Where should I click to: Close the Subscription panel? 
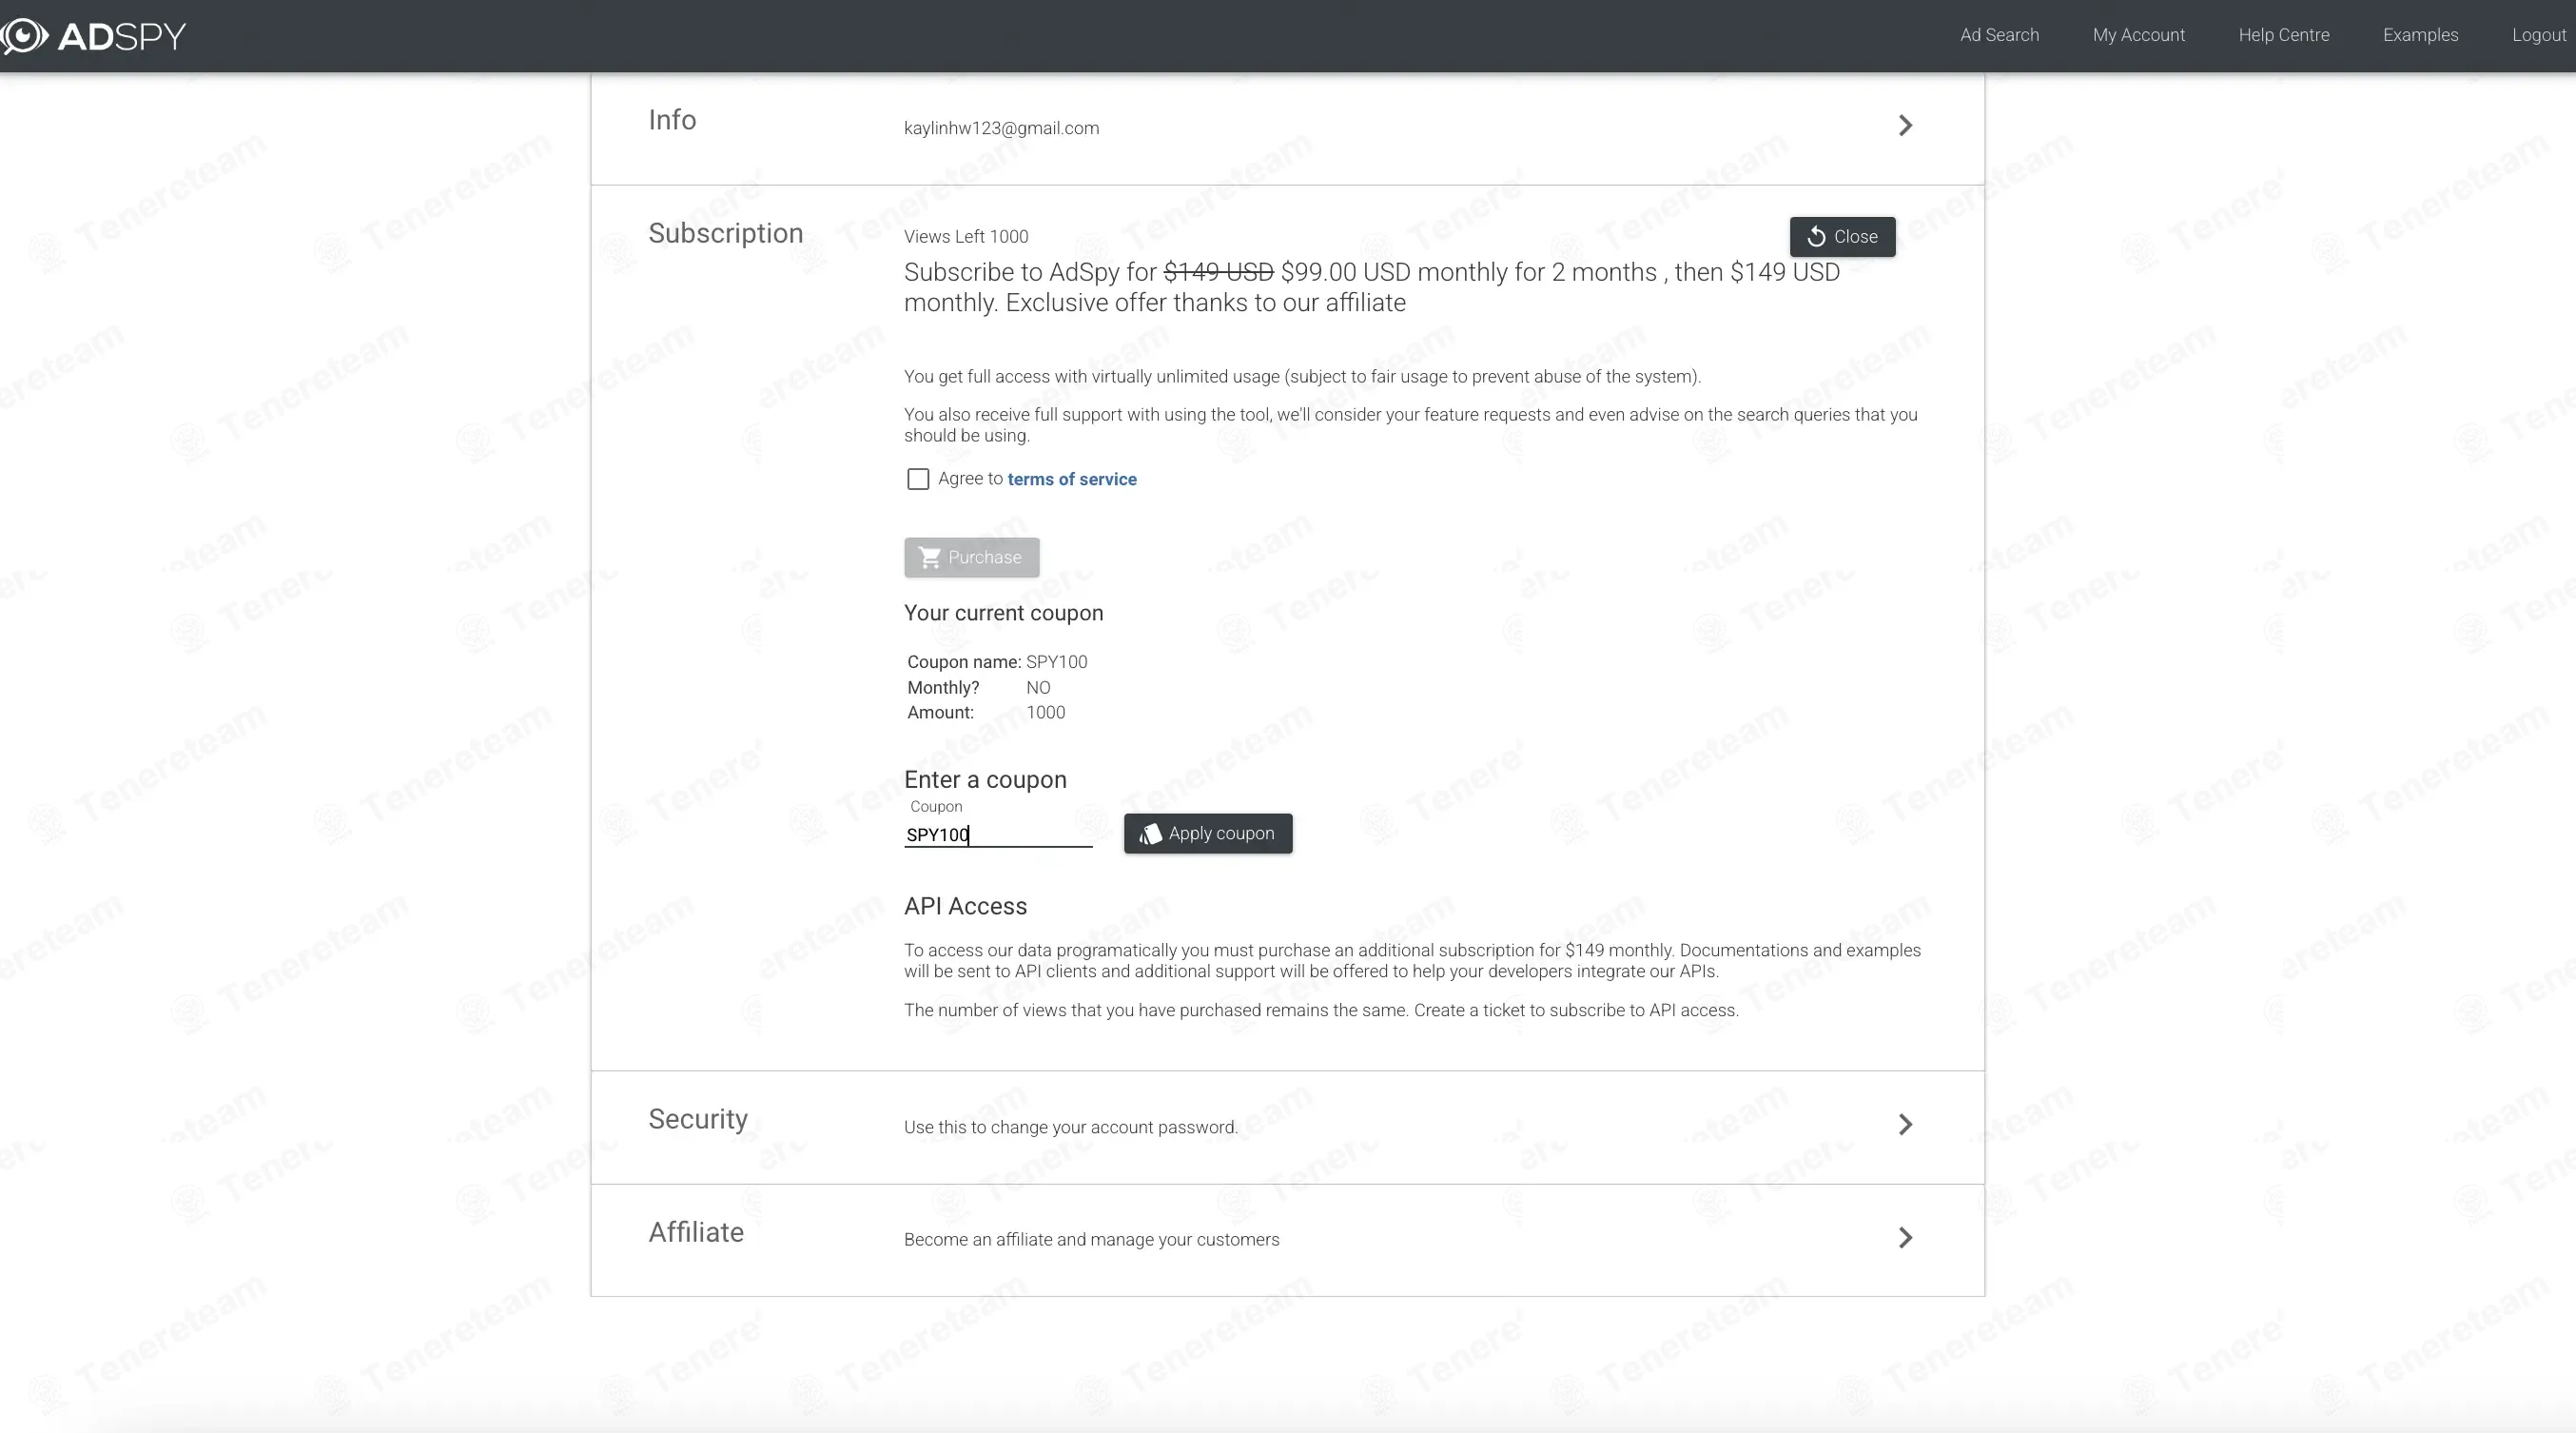point(1842,237)
